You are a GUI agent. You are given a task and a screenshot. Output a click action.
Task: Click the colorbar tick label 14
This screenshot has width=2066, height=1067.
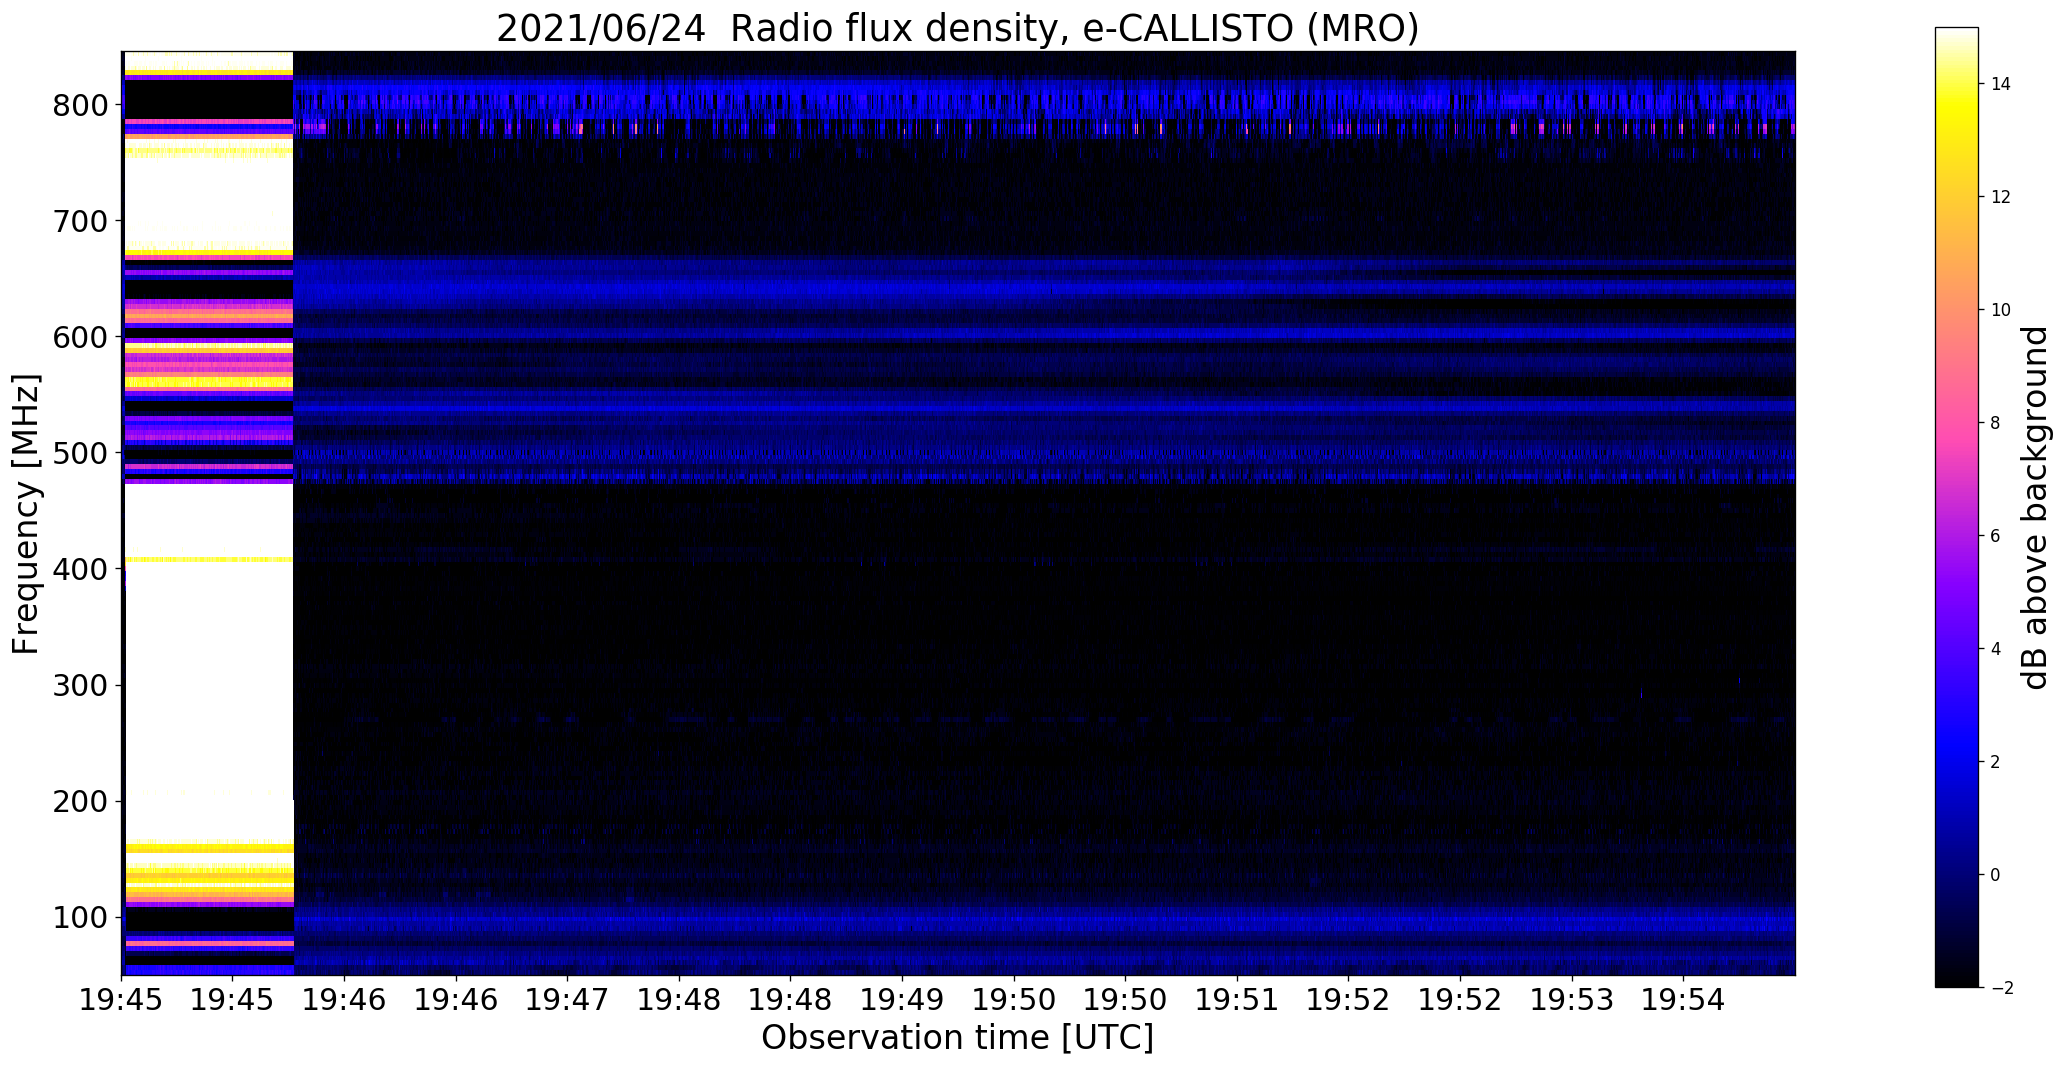pos(2001,84)
